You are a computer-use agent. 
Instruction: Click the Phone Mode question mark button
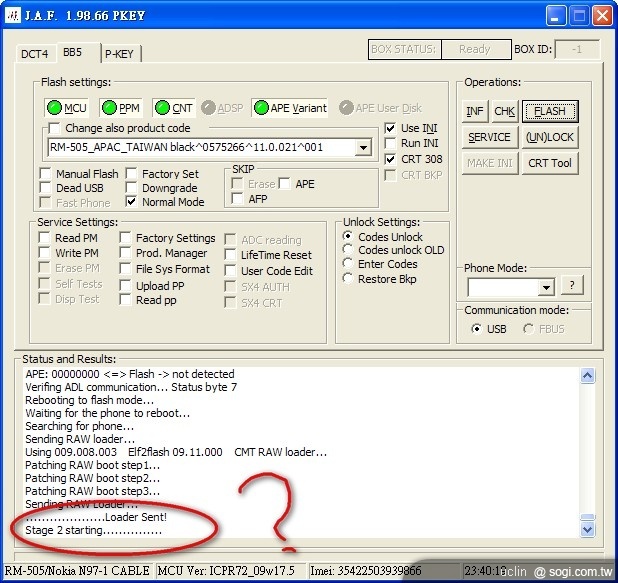572,285
